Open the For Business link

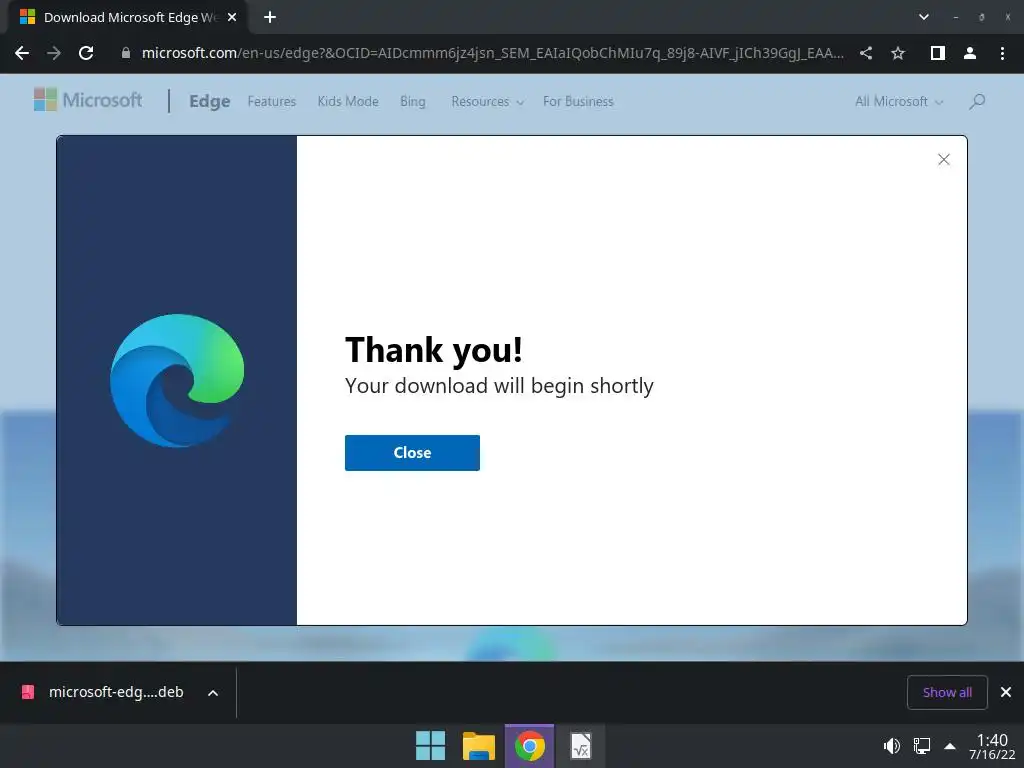(x=578, y=101)
